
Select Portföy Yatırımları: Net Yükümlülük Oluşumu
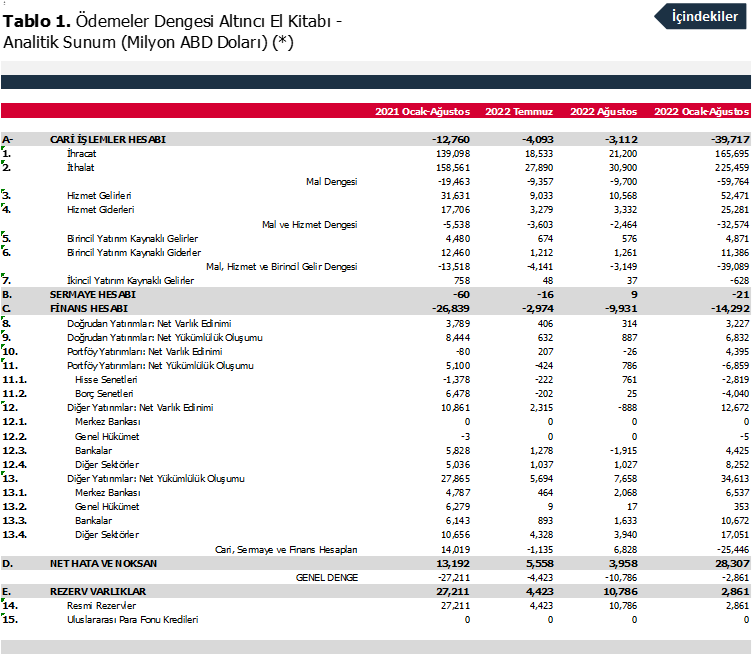[x=160, y=365]
